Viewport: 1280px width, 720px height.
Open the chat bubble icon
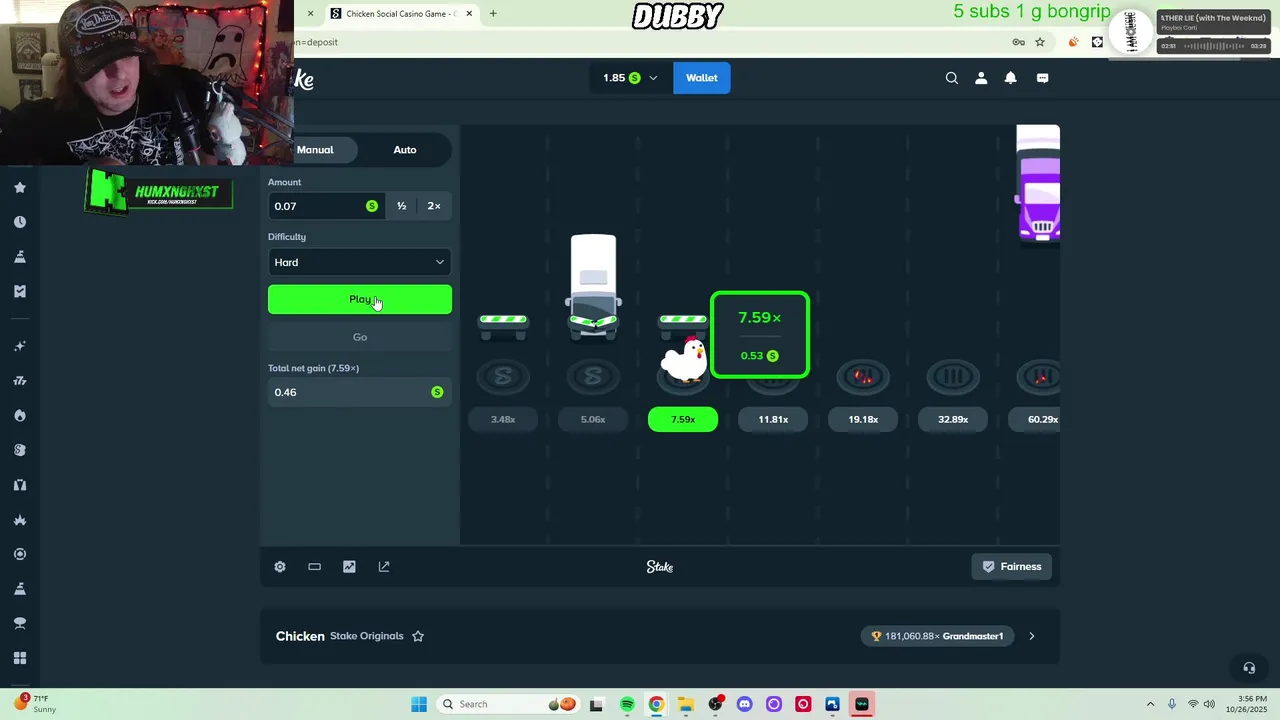[1042, 78]
